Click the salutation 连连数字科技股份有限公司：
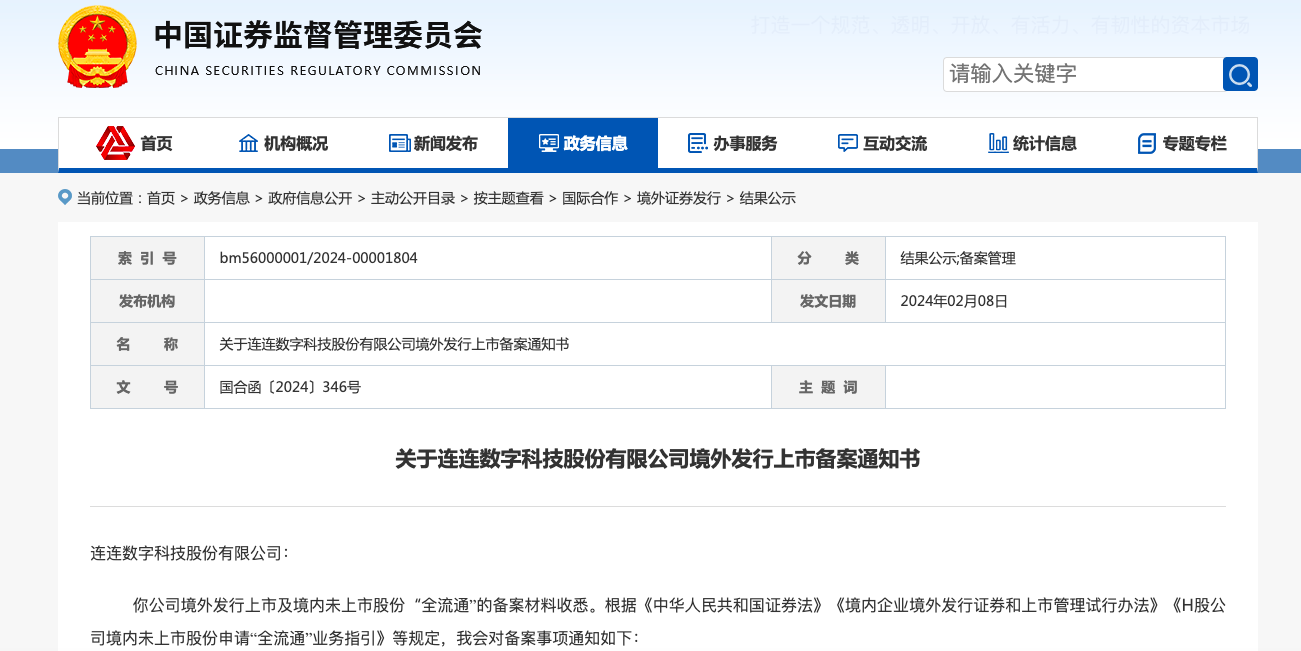The height and width of the screenshot is (651, 1301). pyautogui.click(x=189, y=552)
